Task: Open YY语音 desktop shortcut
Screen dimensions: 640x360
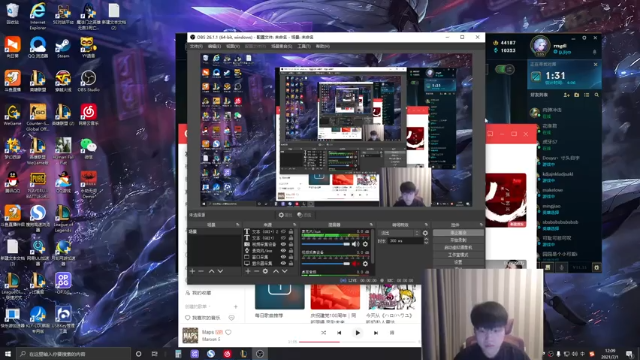Action: coord(88,48)
